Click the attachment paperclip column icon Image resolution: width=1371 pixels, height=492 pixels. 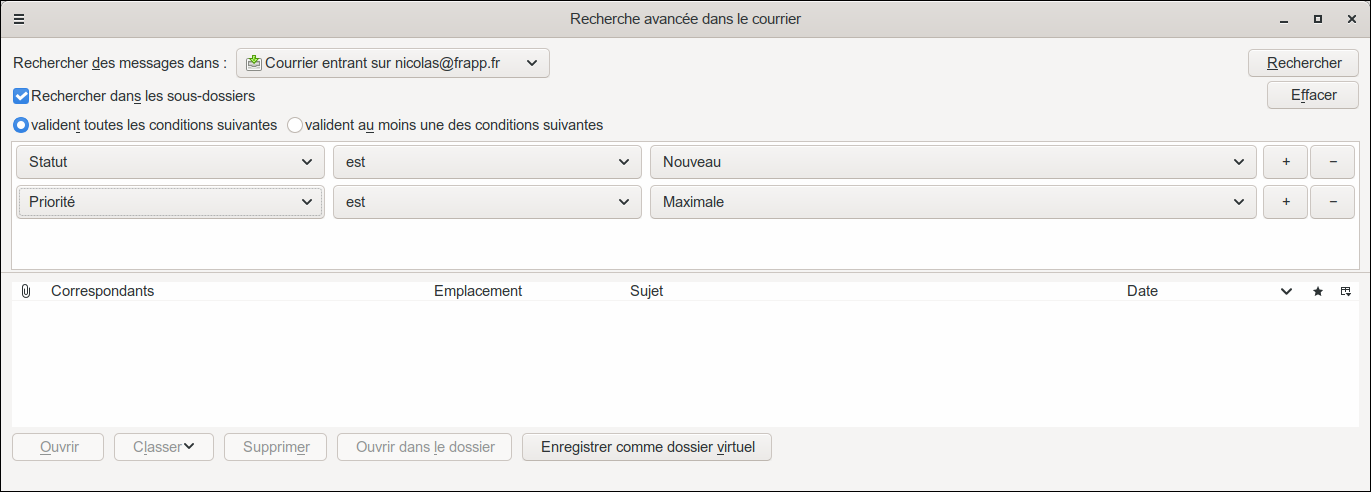26,291
